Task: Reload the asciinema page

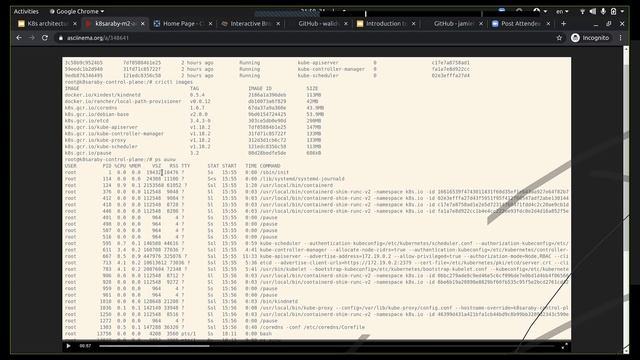Action: (x=45, y=38)
